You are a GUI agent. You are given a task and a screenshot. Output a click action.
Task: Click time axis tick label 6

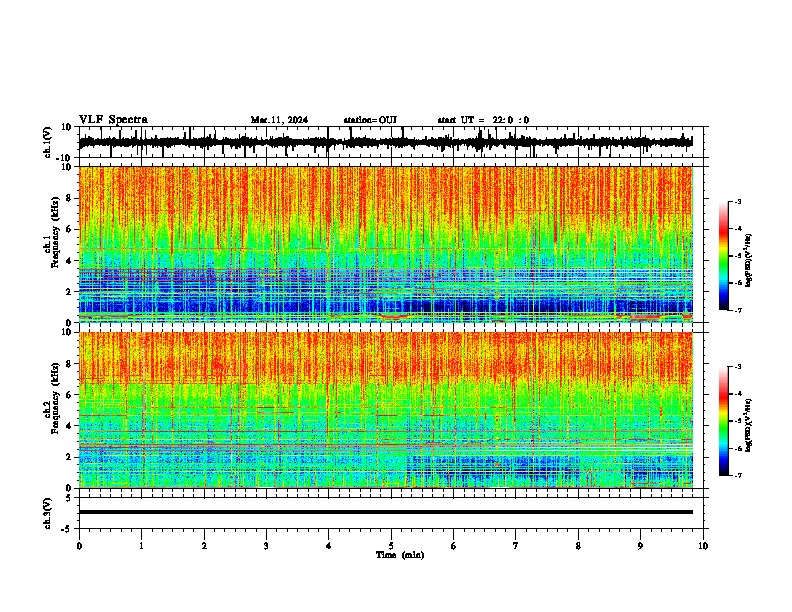click(454, 546)
